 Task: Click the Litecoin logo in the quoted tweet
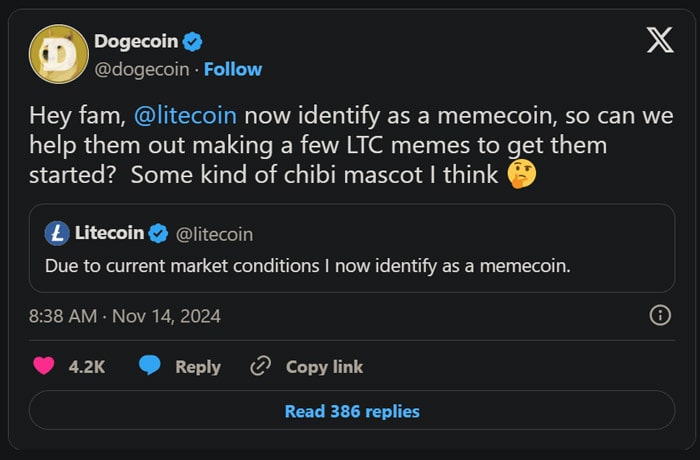(x=58, y=233)
